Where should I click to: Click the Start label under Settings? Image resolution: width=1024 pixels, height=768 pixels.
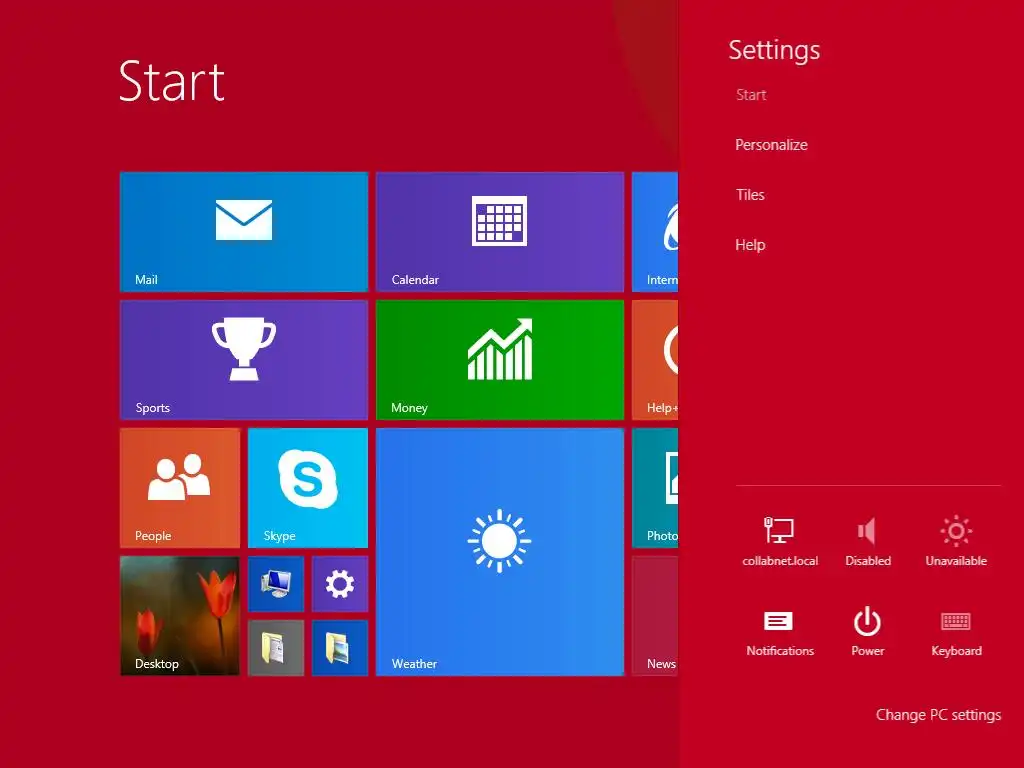(x=751, y=95)
